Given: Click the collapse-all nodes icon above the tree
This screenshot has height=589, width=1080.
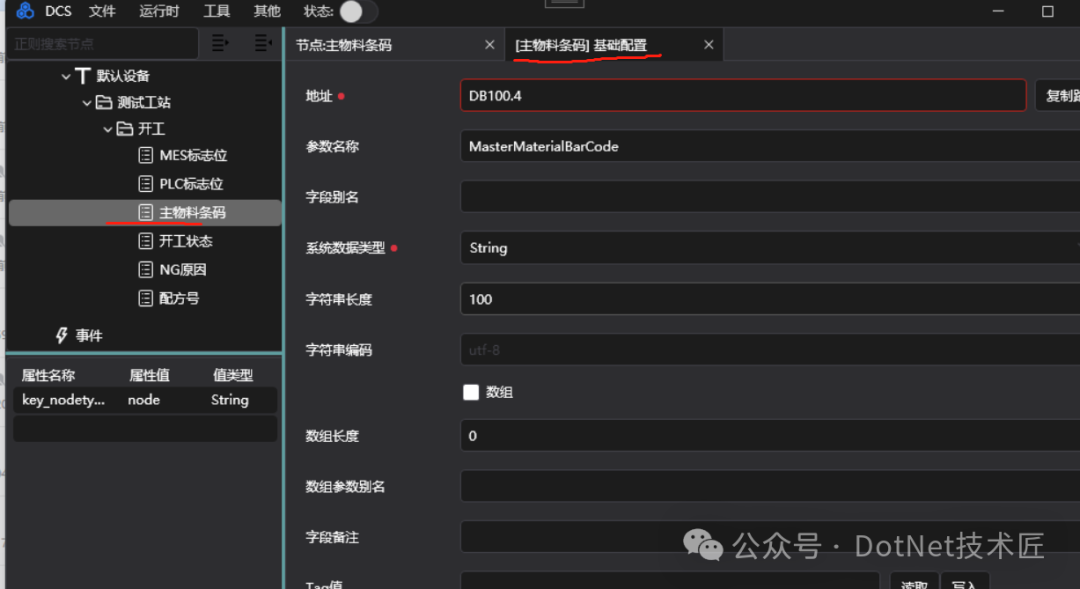Looking at the screenshot, I should coord(262,44).
